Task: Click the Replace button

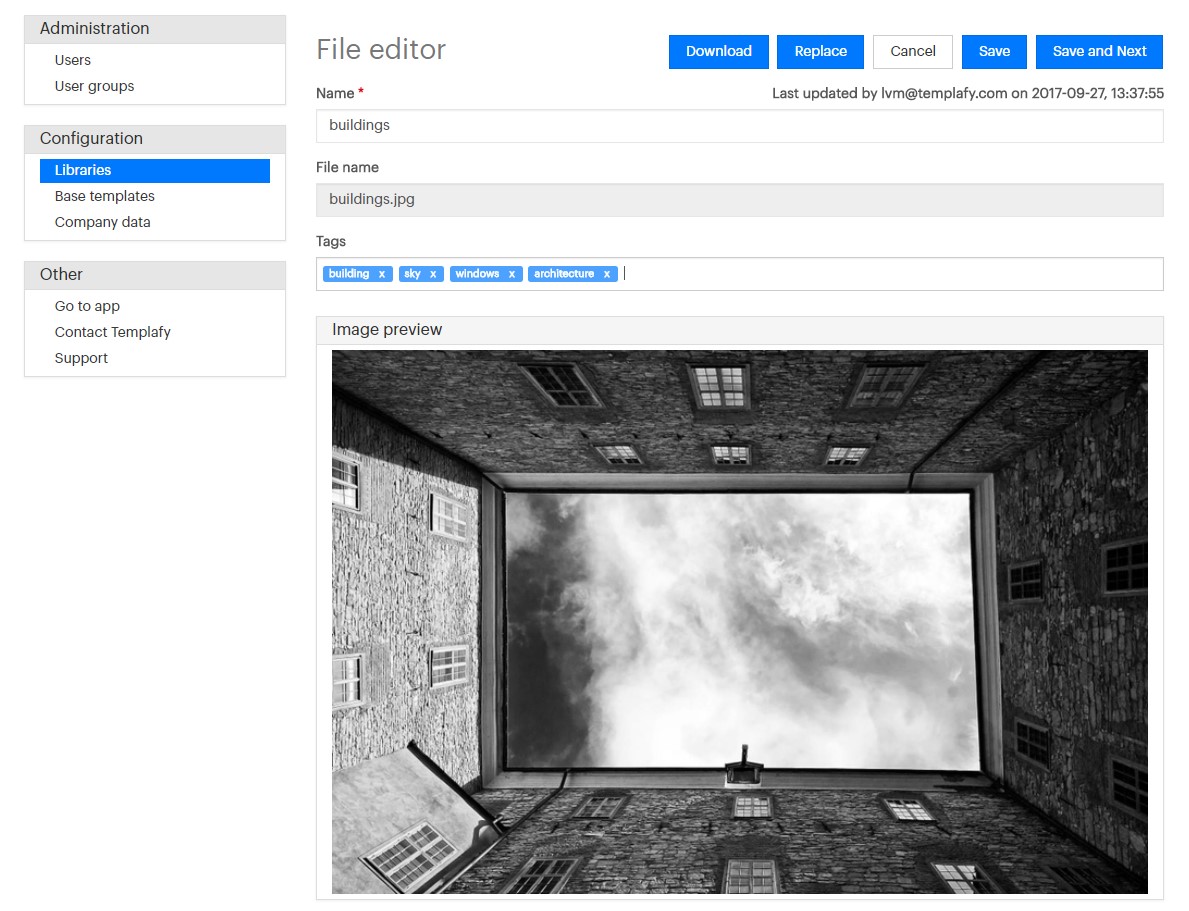Action: point(820,52)
